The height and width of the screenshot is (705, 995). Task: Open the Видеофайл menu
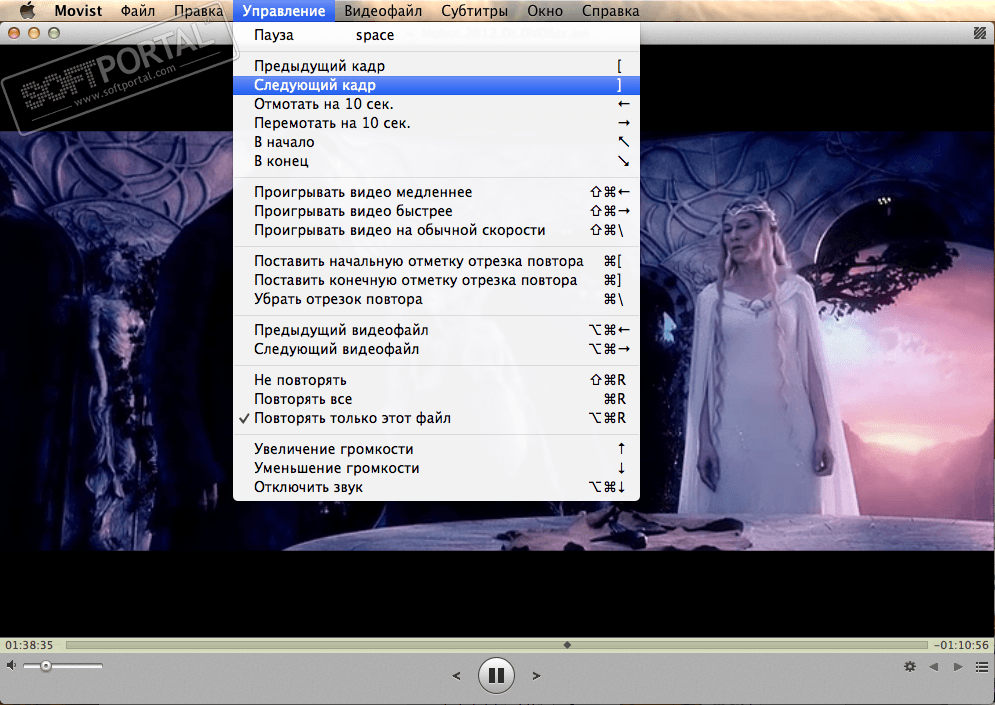point(383,11)
